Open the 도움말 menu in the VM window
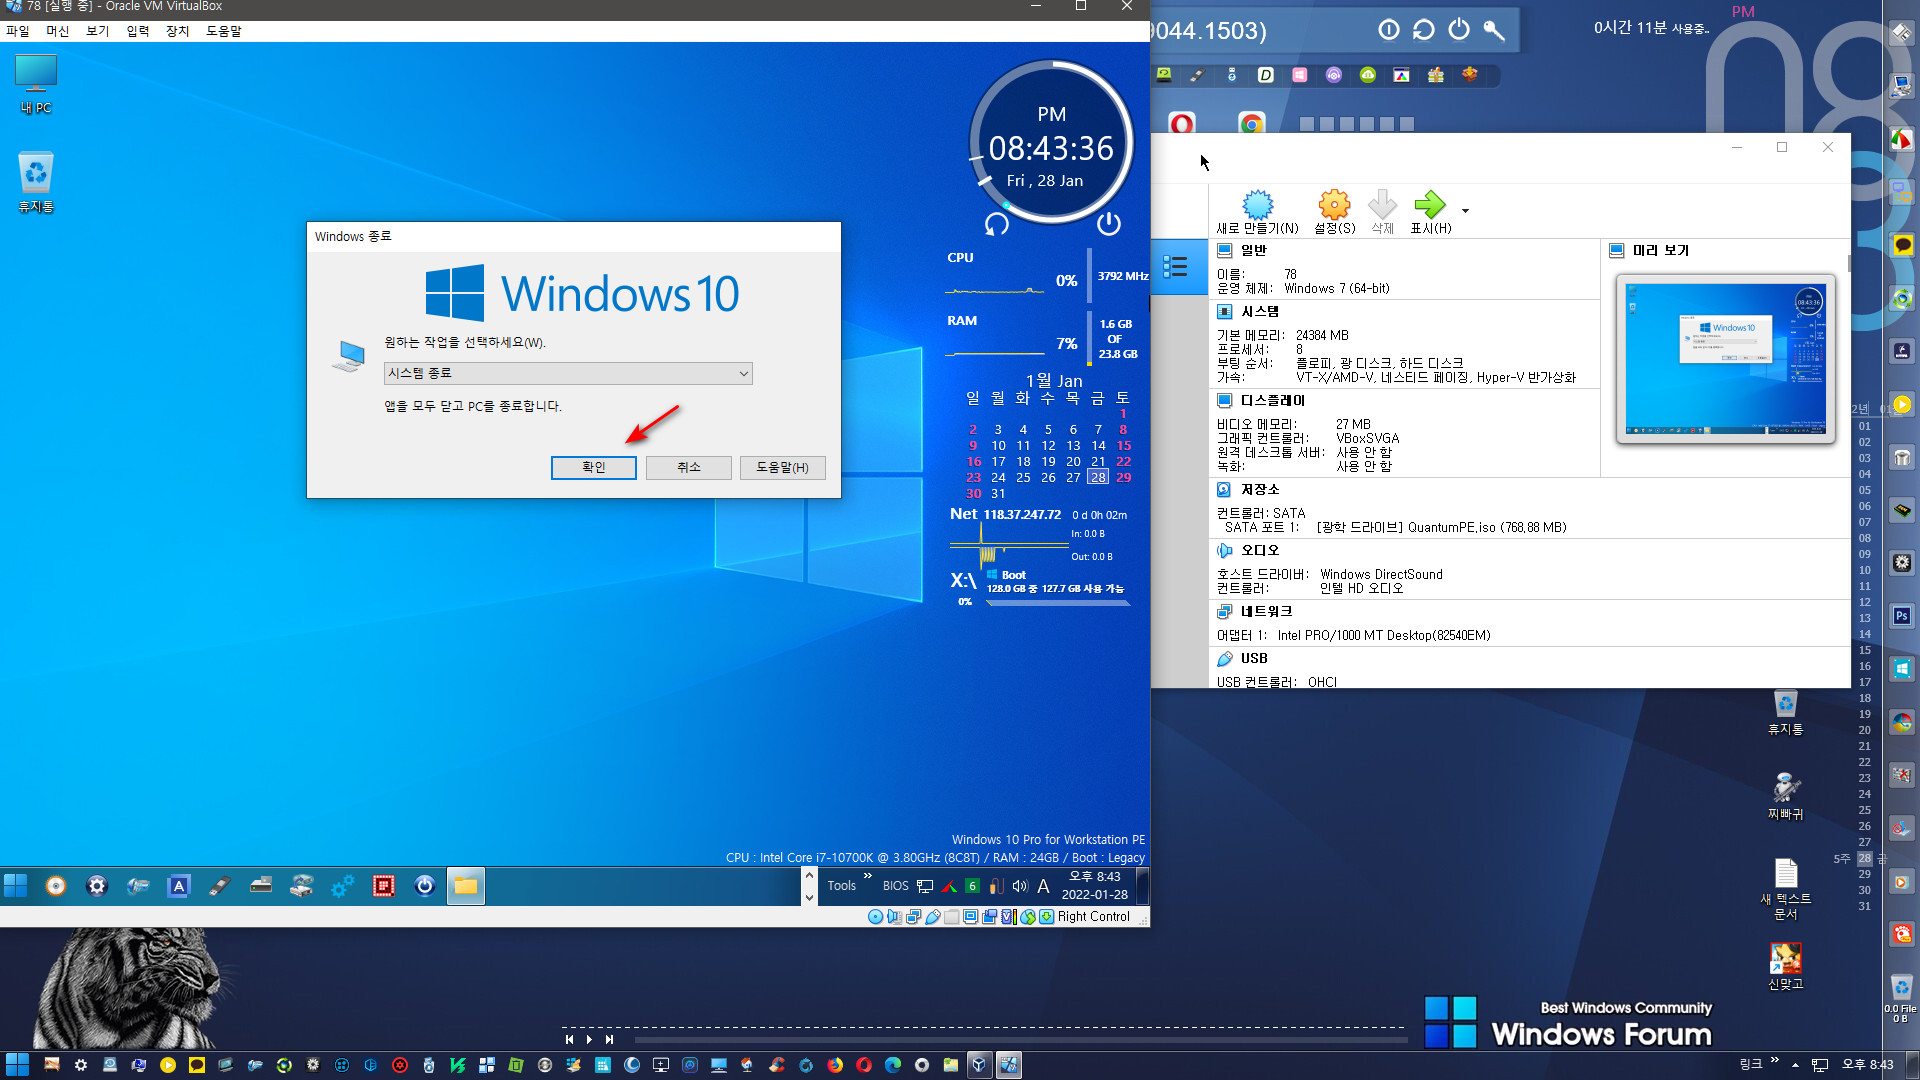 pyautogui.click(x=224, y=31)
